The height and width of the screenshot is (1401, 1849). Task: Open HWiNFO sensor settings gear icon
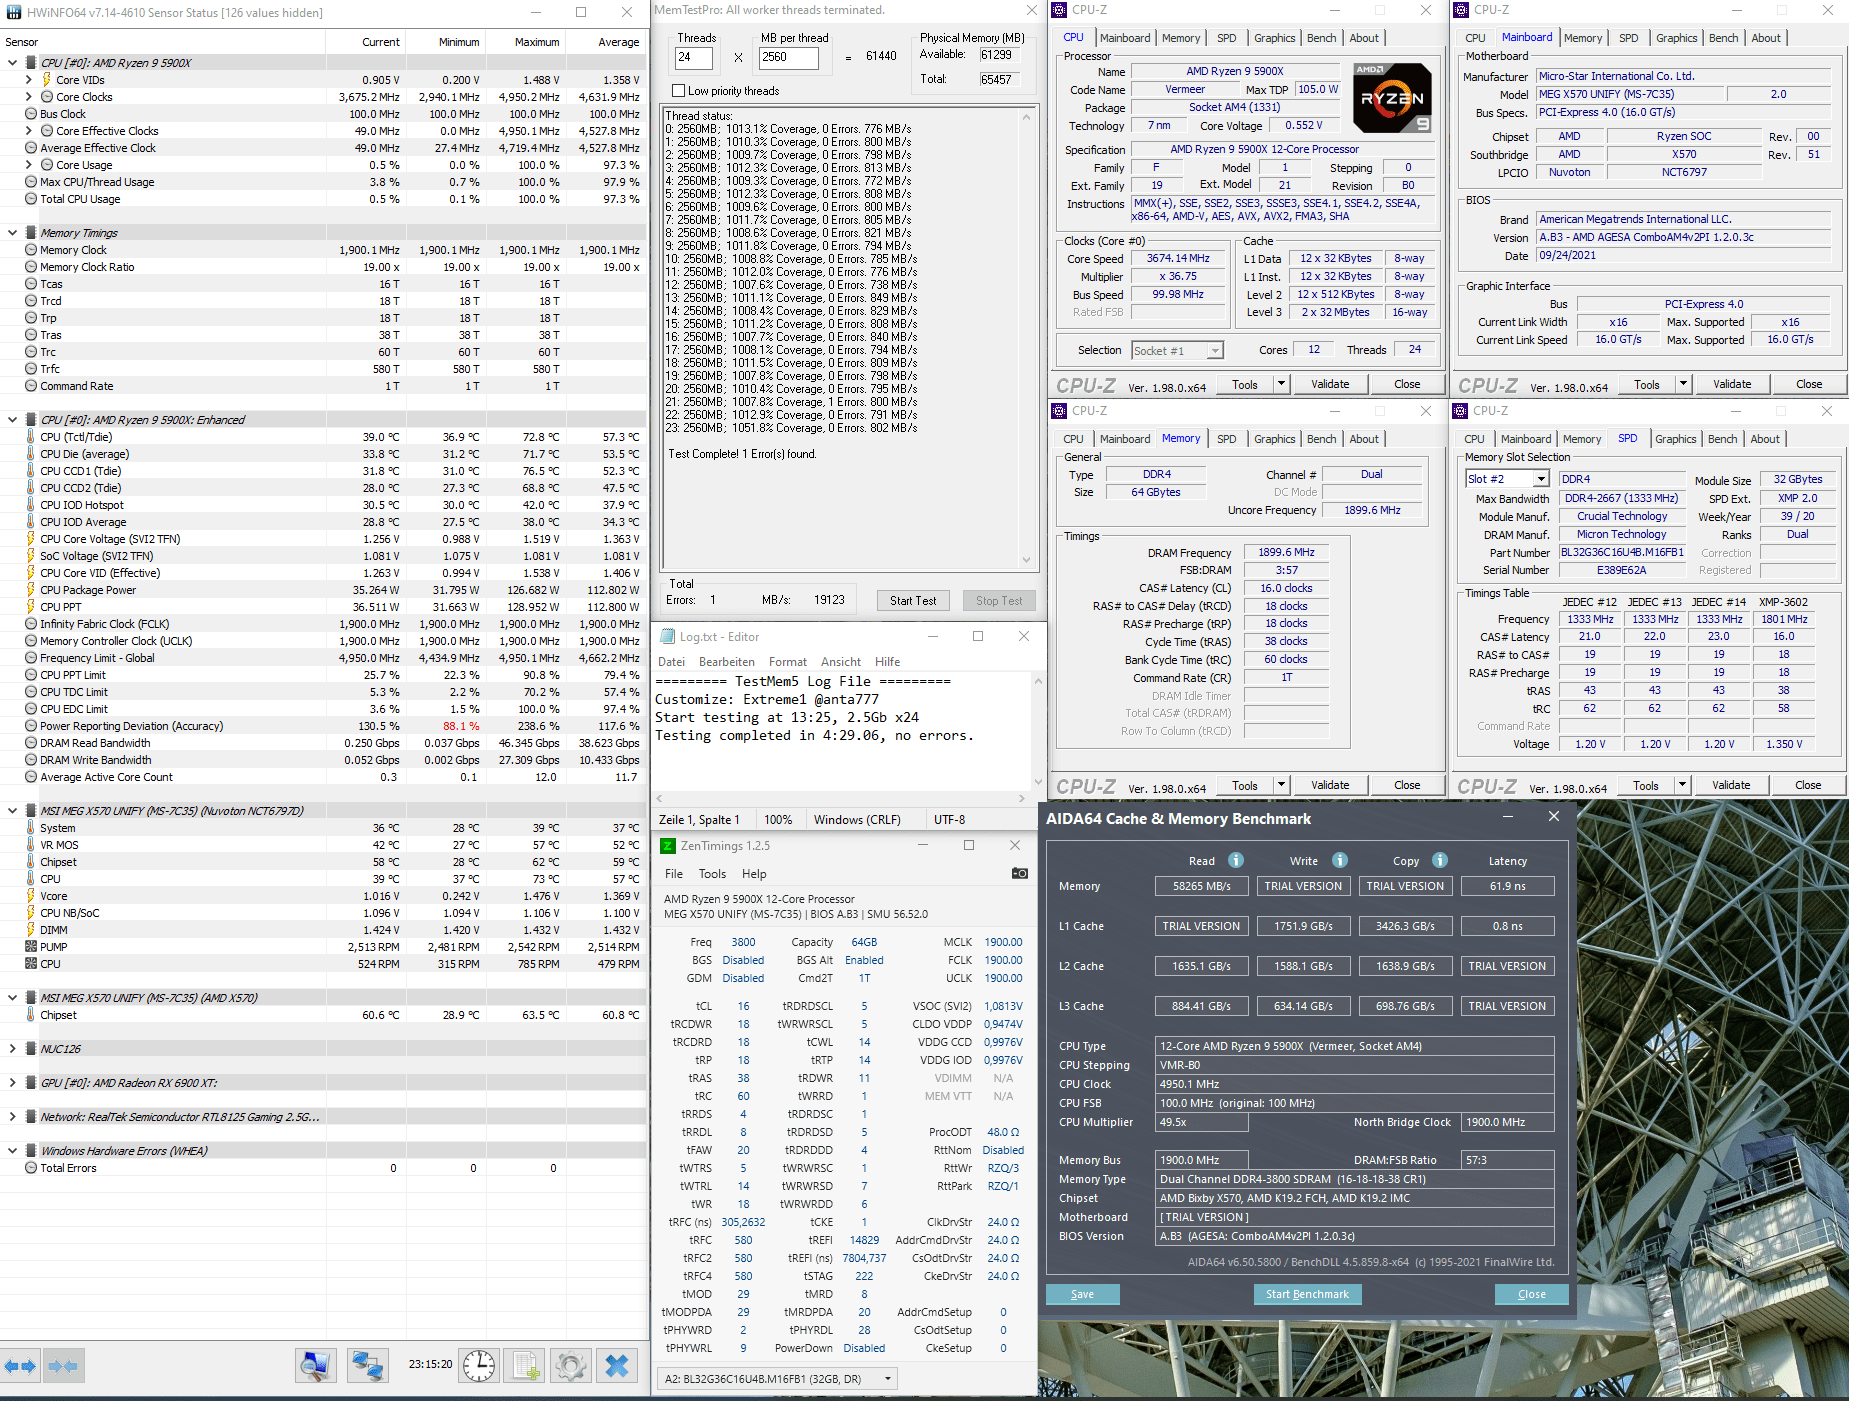click(x=571, y=1365)
